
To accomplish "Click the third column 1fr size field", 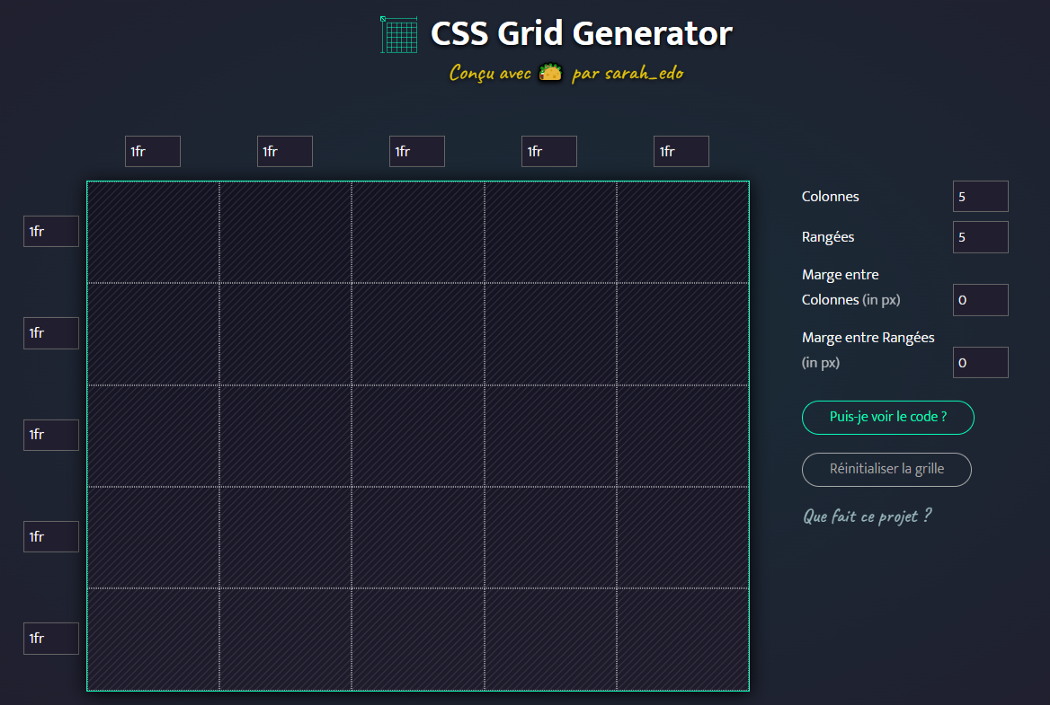I will pyautogui.click(x=417, y=151).
